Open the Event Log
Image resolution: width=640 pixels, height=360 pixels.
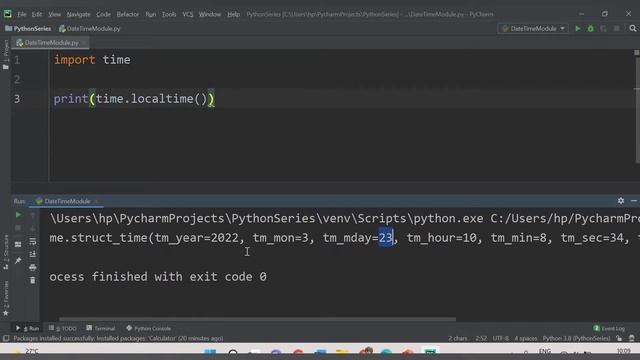click(x=609, y=328)
